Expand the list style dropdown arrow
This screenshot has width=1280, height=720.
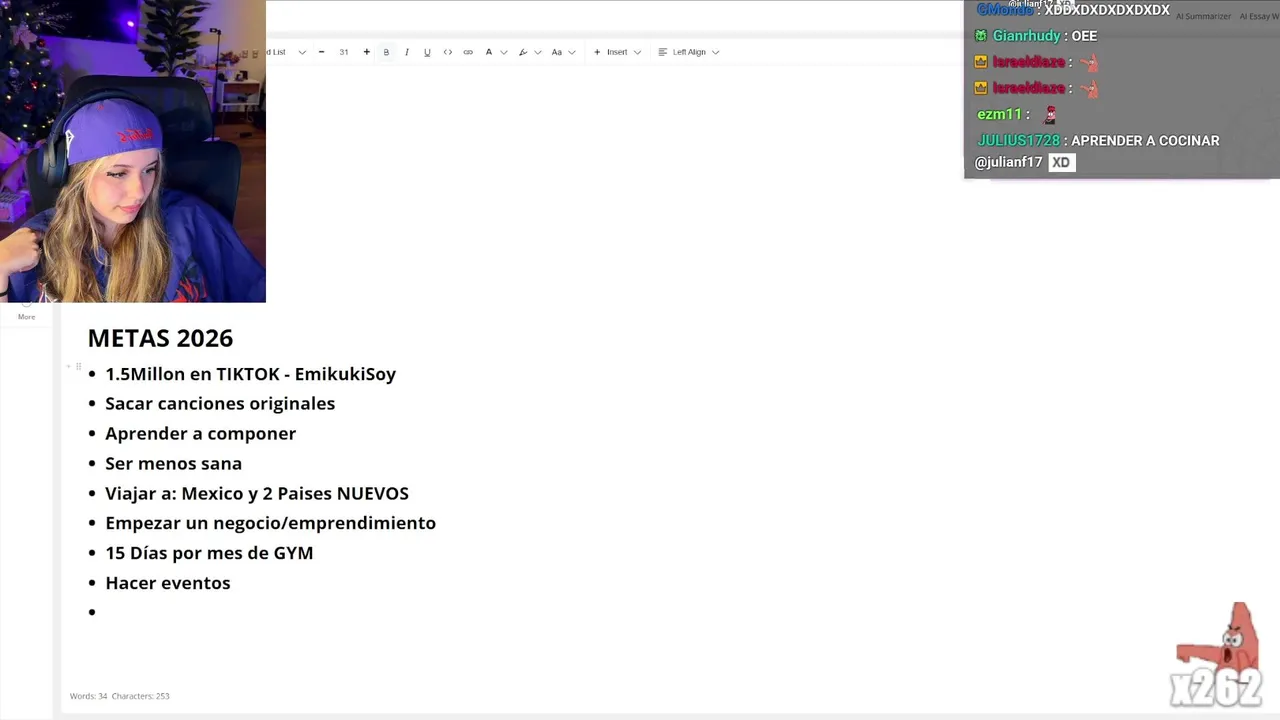tap(302, 52)
